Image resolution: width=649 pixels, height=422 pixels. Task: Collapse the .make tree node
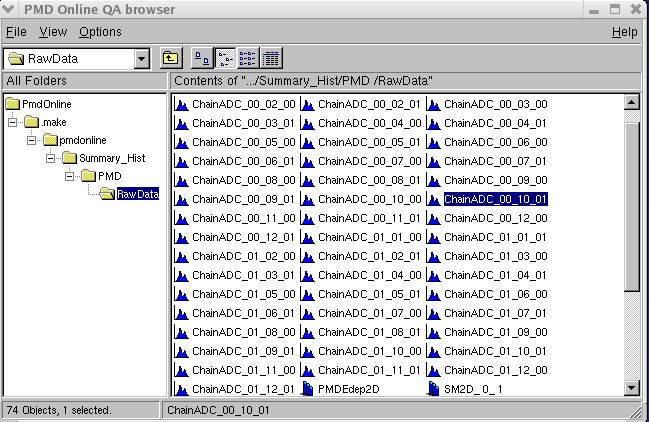(12, 122)
